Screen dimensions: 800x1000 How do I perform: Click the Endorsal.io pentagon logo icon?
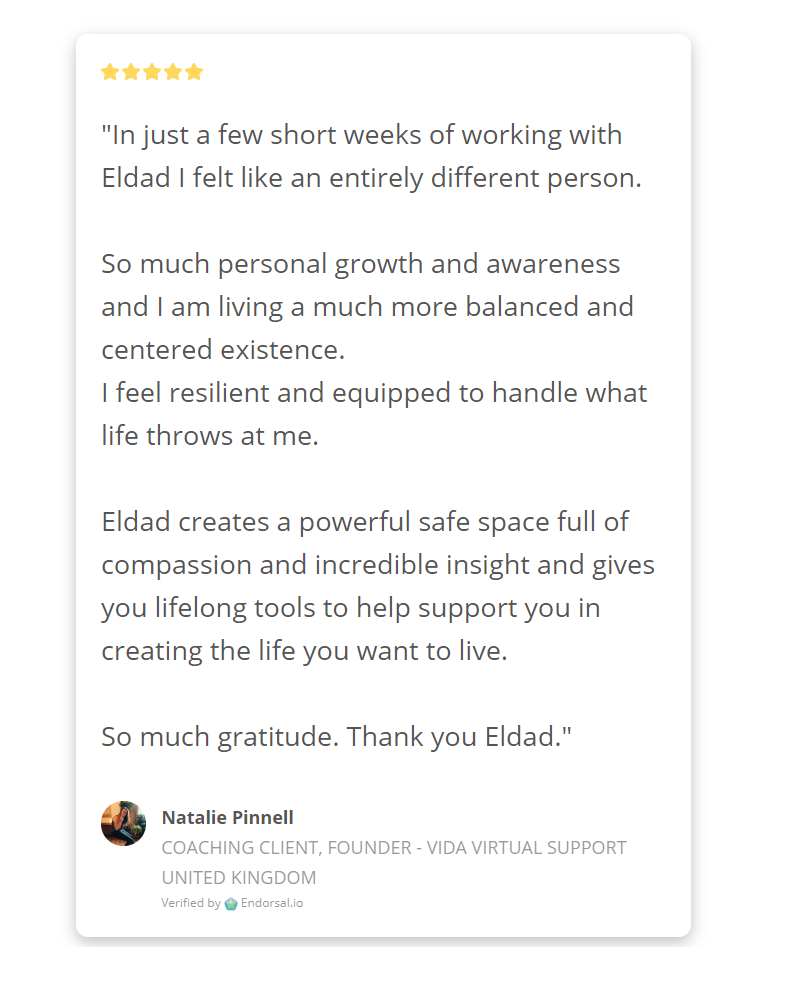(231, 903)
